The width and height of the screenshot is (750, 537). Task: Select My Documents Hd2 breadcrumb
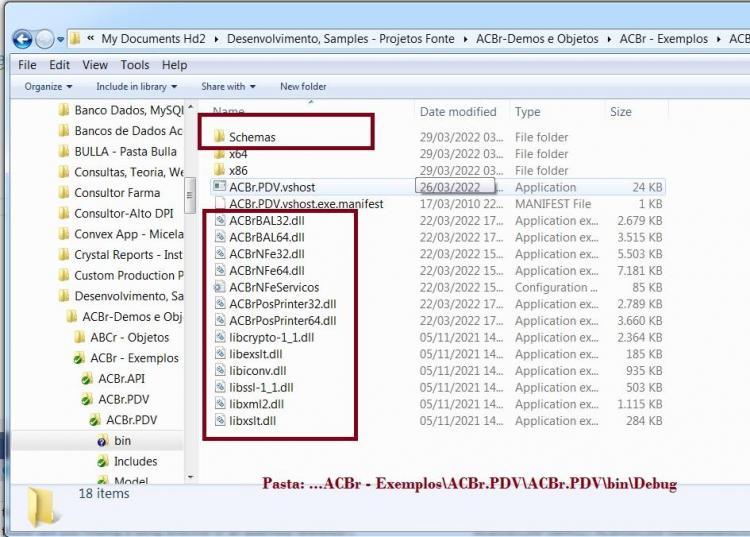coord(153,39)
